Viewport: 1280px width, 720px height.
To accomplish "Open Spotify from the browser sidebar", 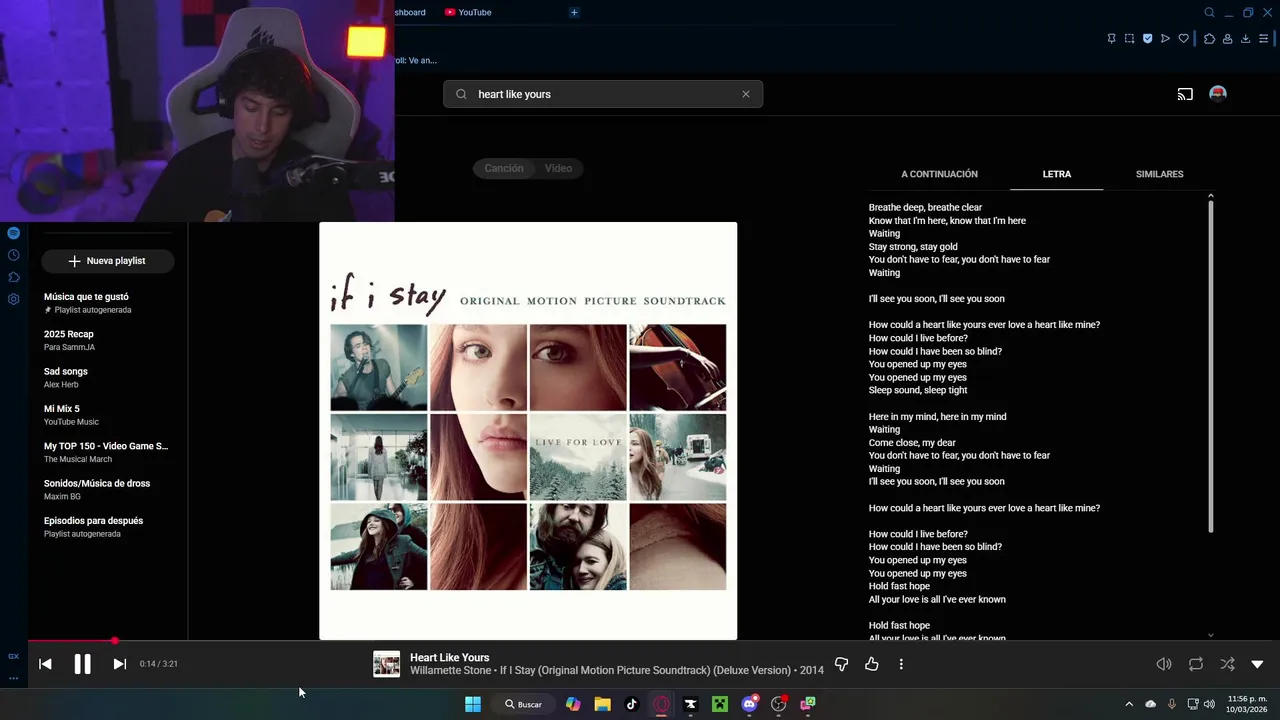I will click(x=13, y=233).
